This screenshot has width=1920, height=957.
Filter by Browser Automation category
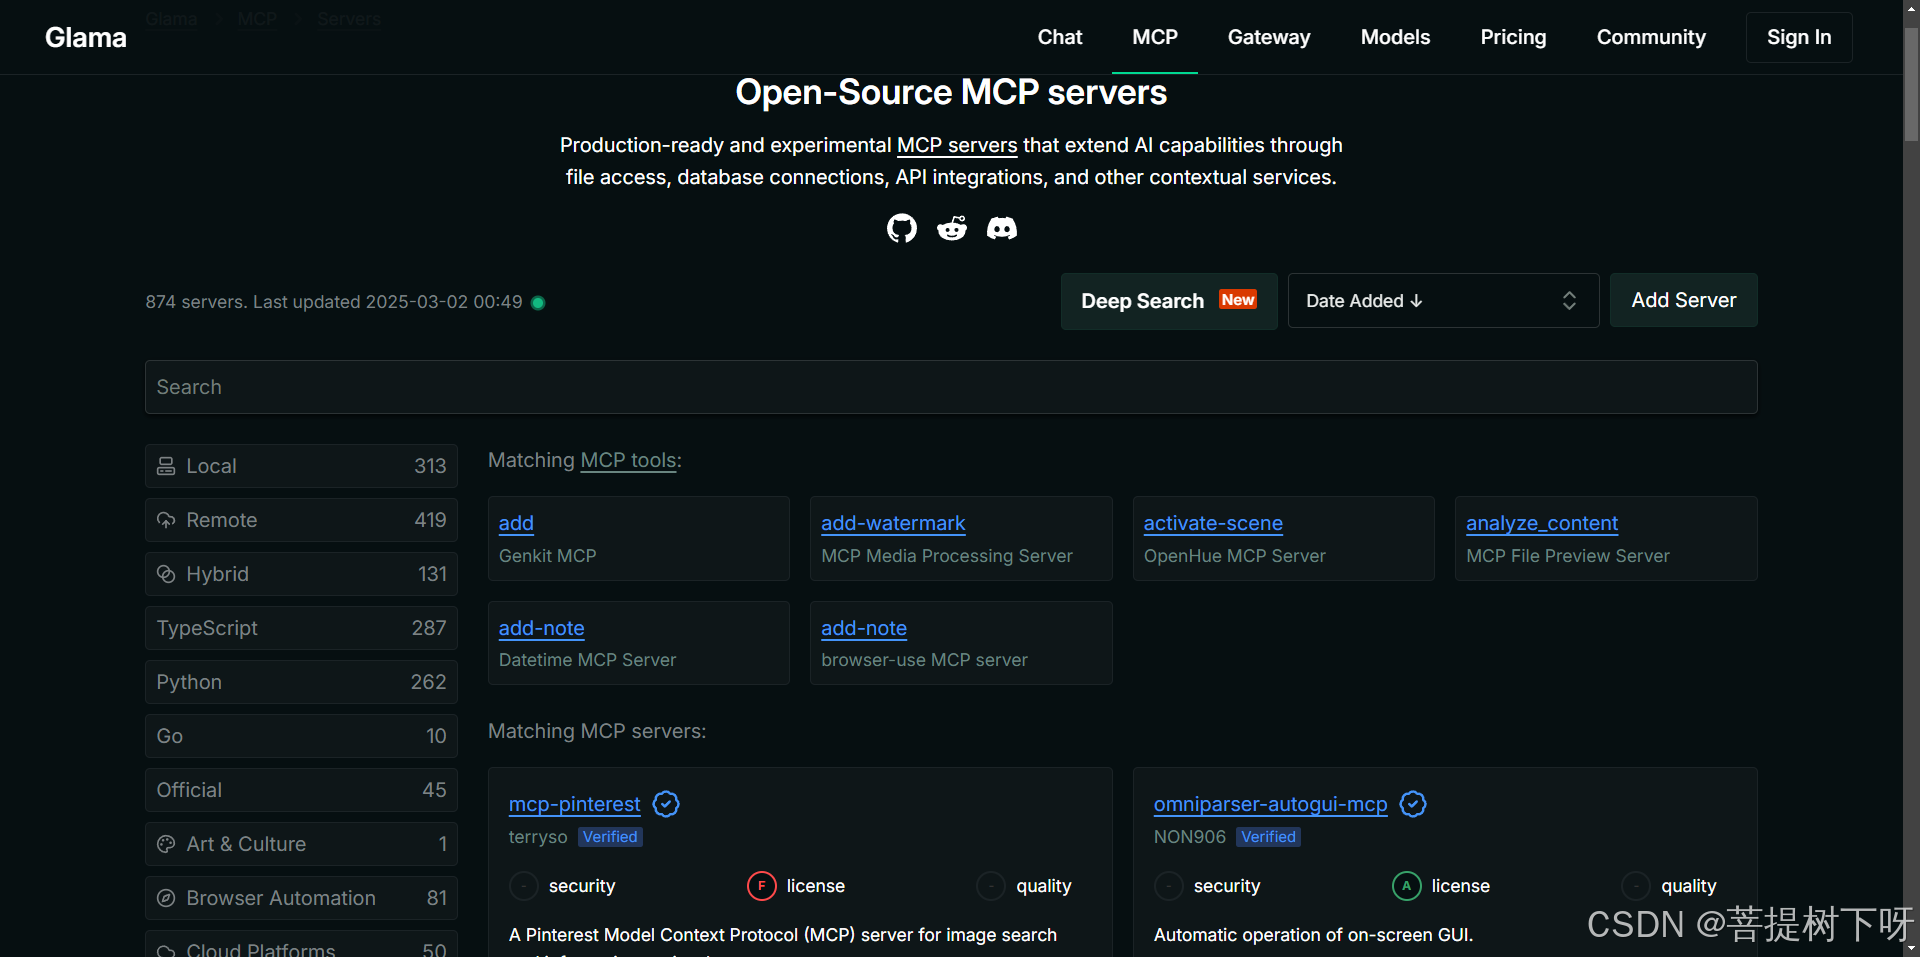(x=301, y=898)
